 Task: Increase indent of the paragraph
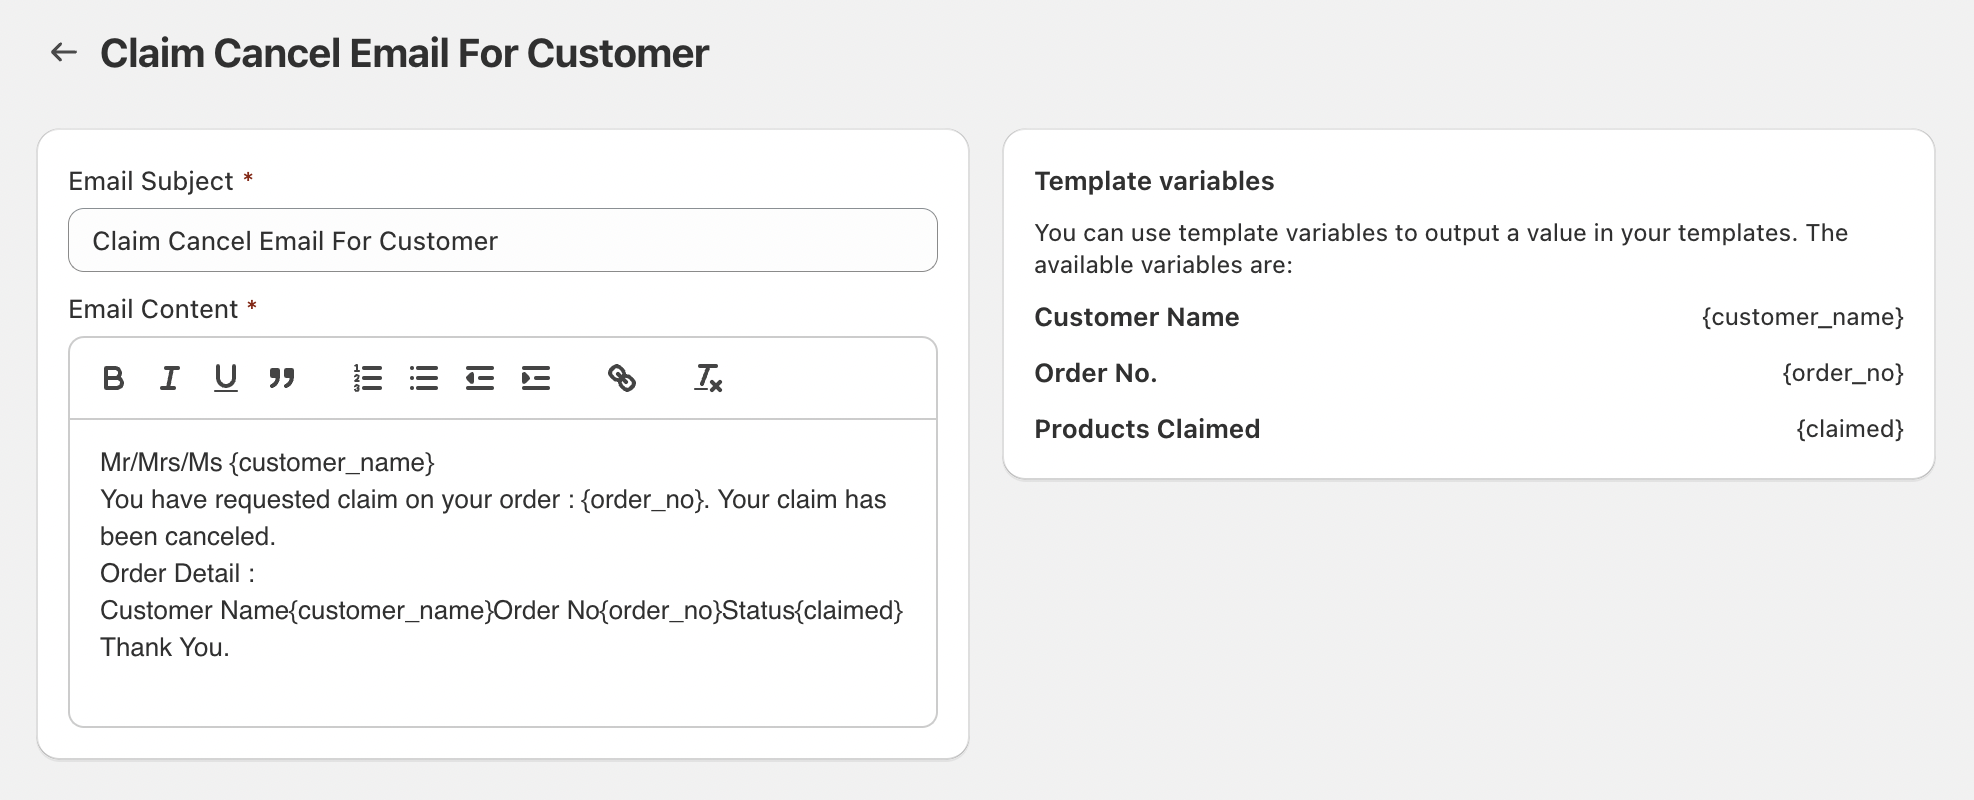[x=536, y=378]
